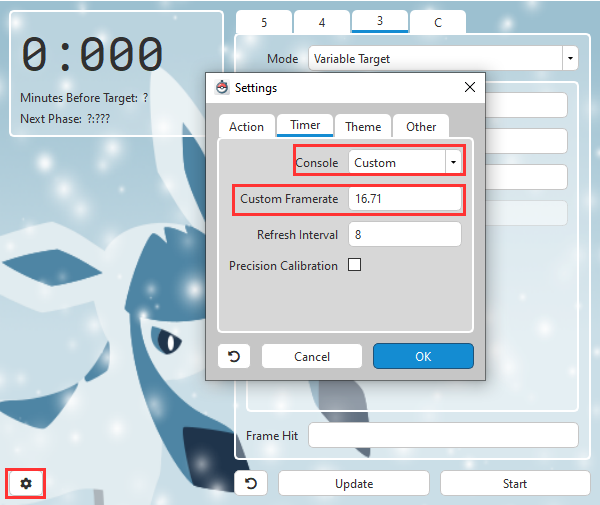Screen dimensions: 600x505
Task: Click the 0:000 timer display
Action: point(93,54)
